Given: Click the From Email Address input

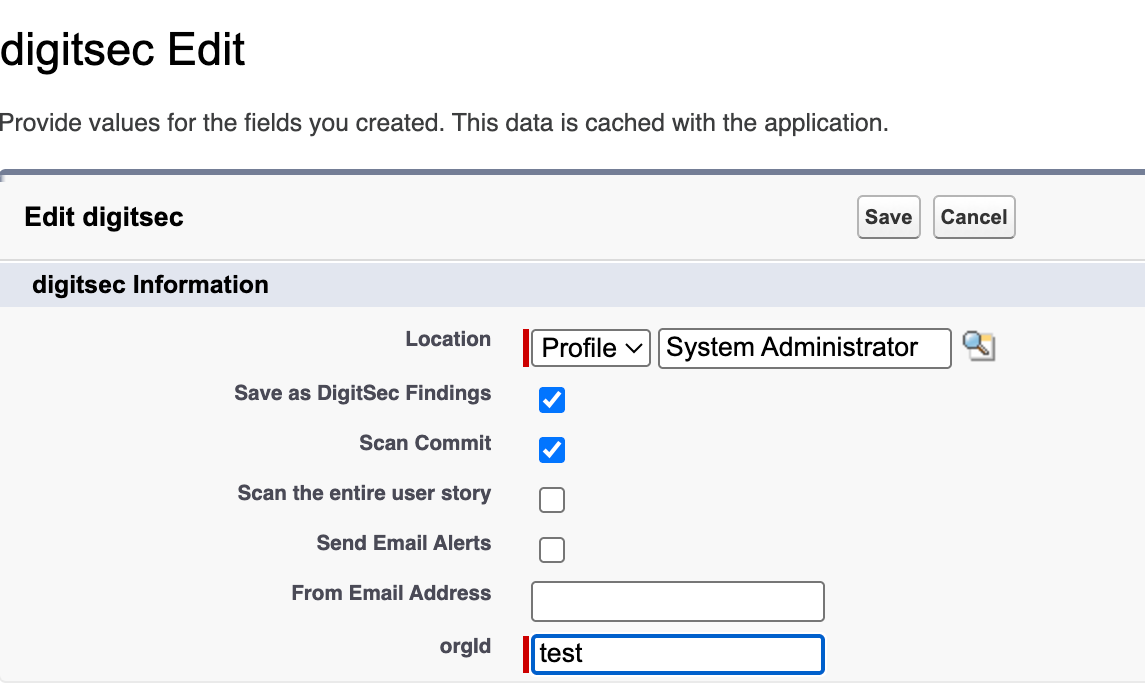Looking at the screenshot, I should pyautogui.click(x=678, y=601).
